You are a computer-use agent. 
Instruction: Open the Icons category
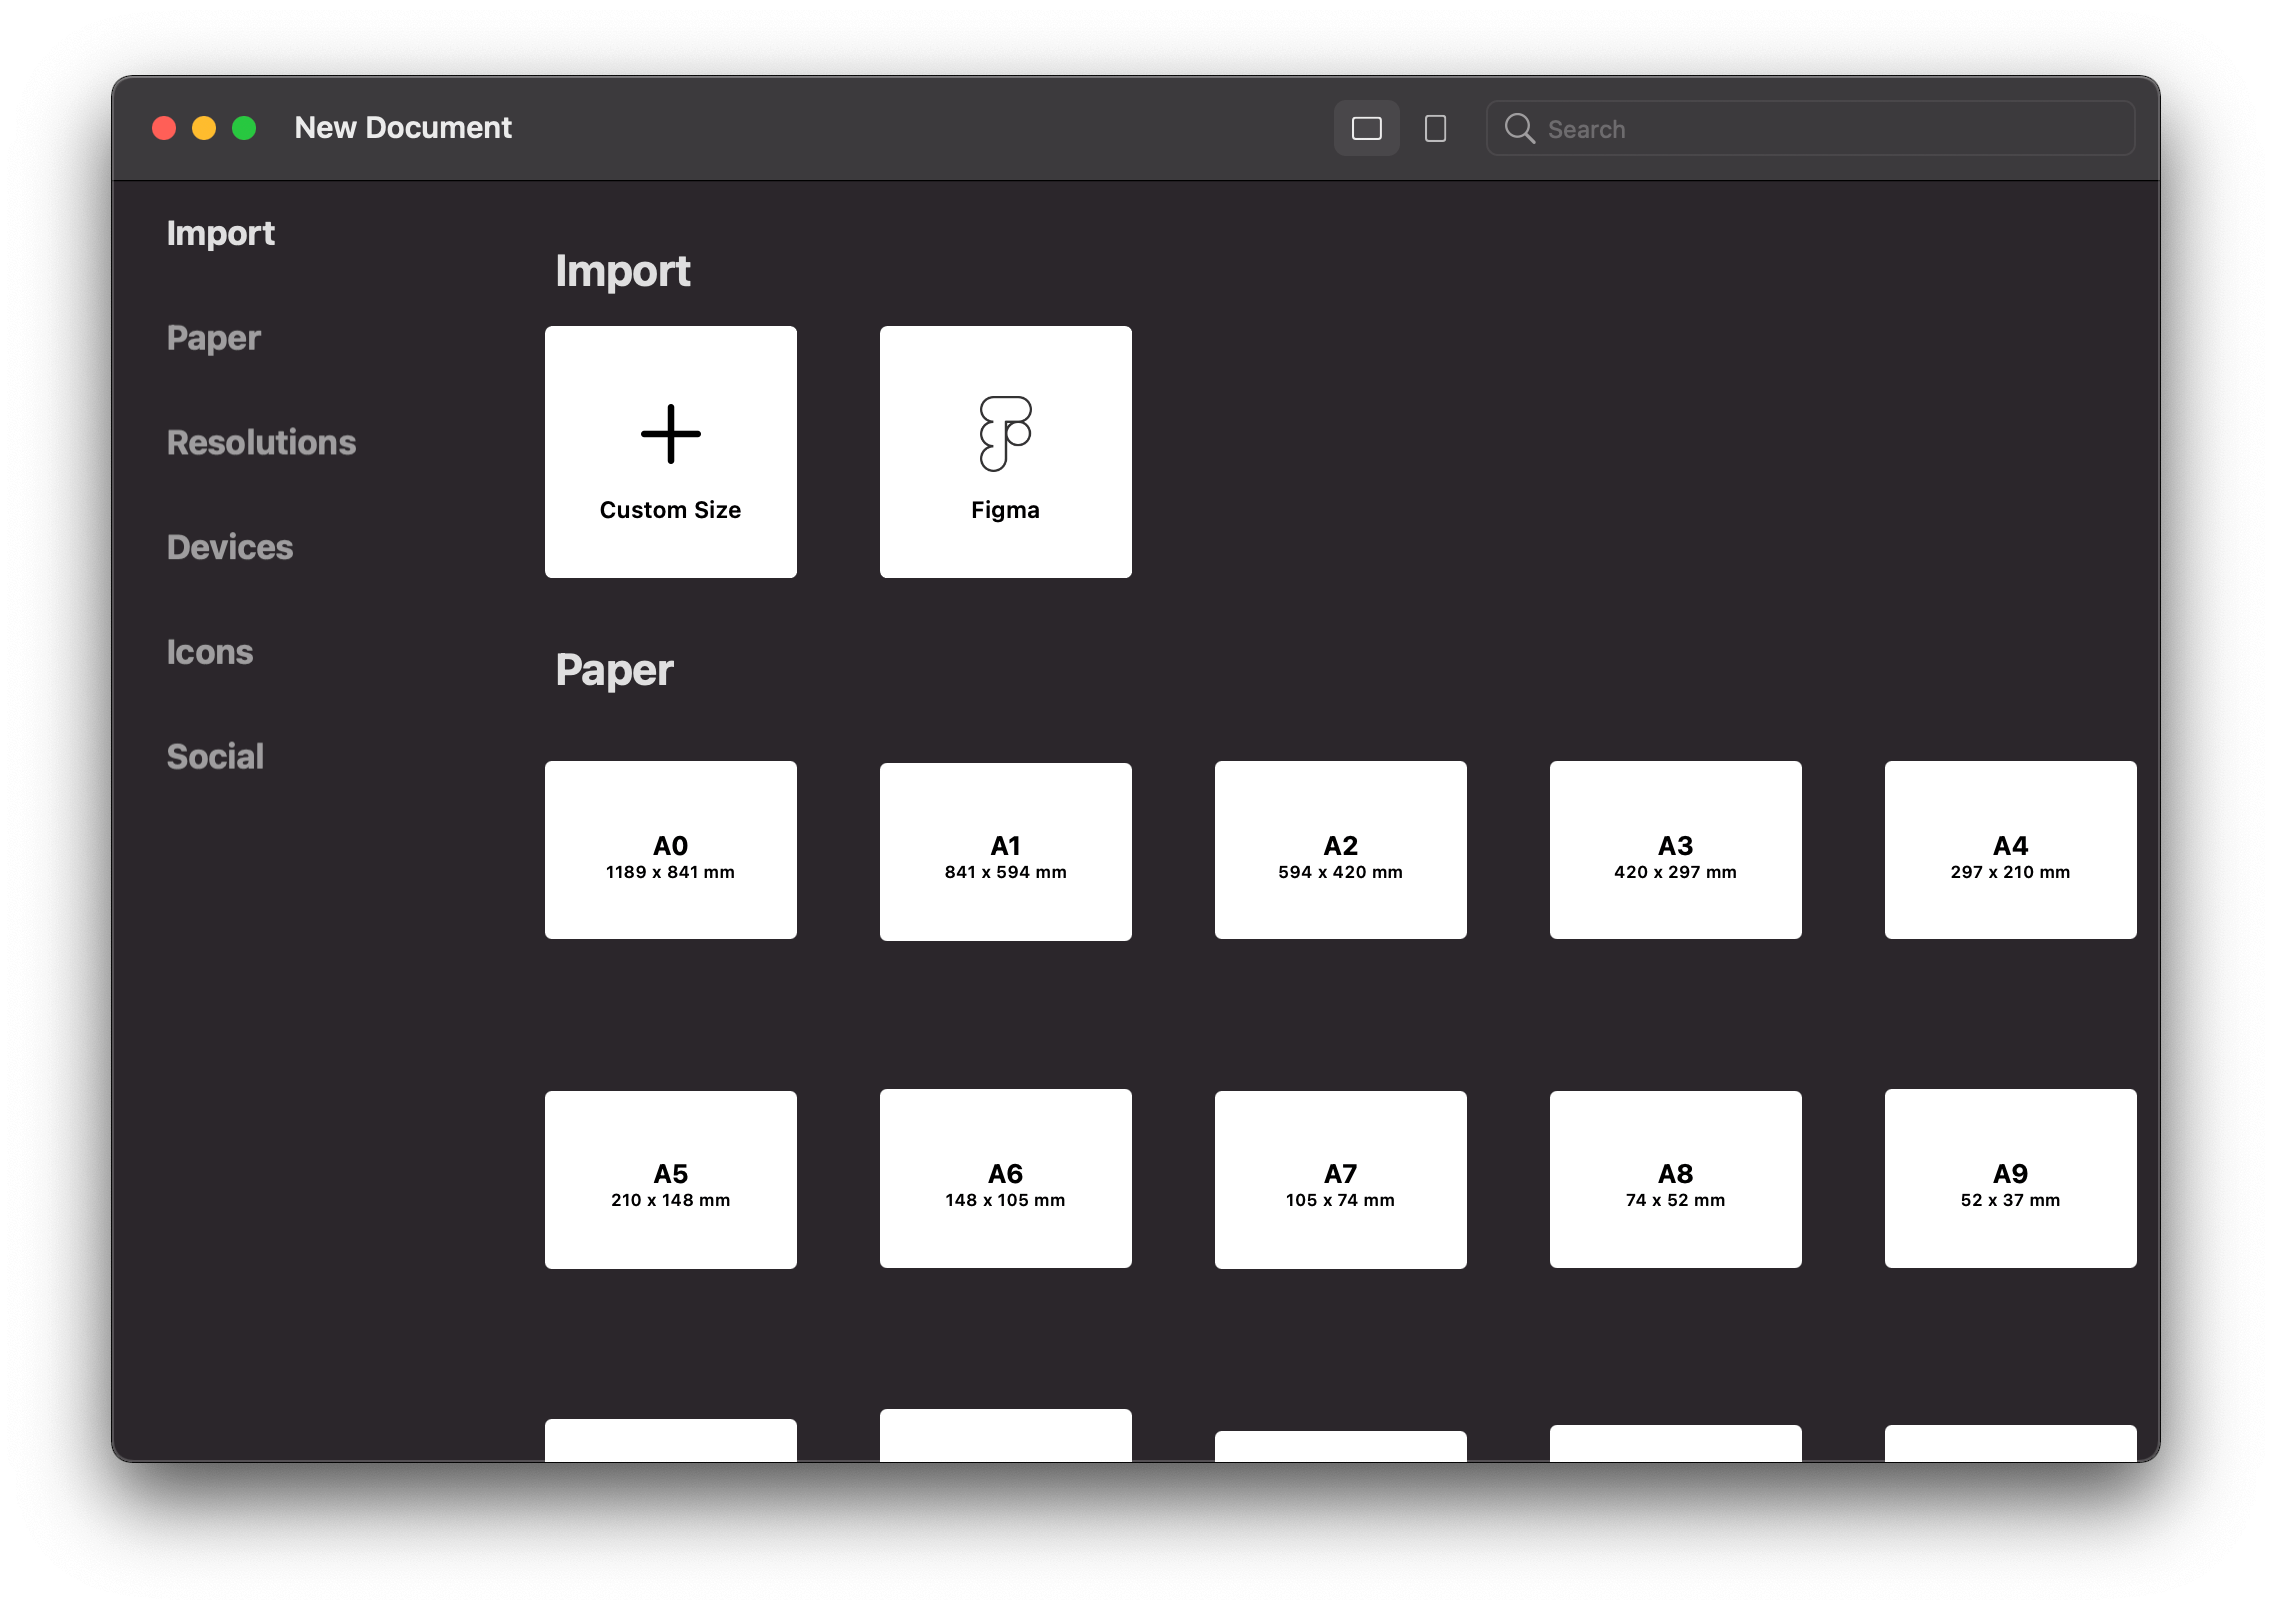[x=210, y=652]
